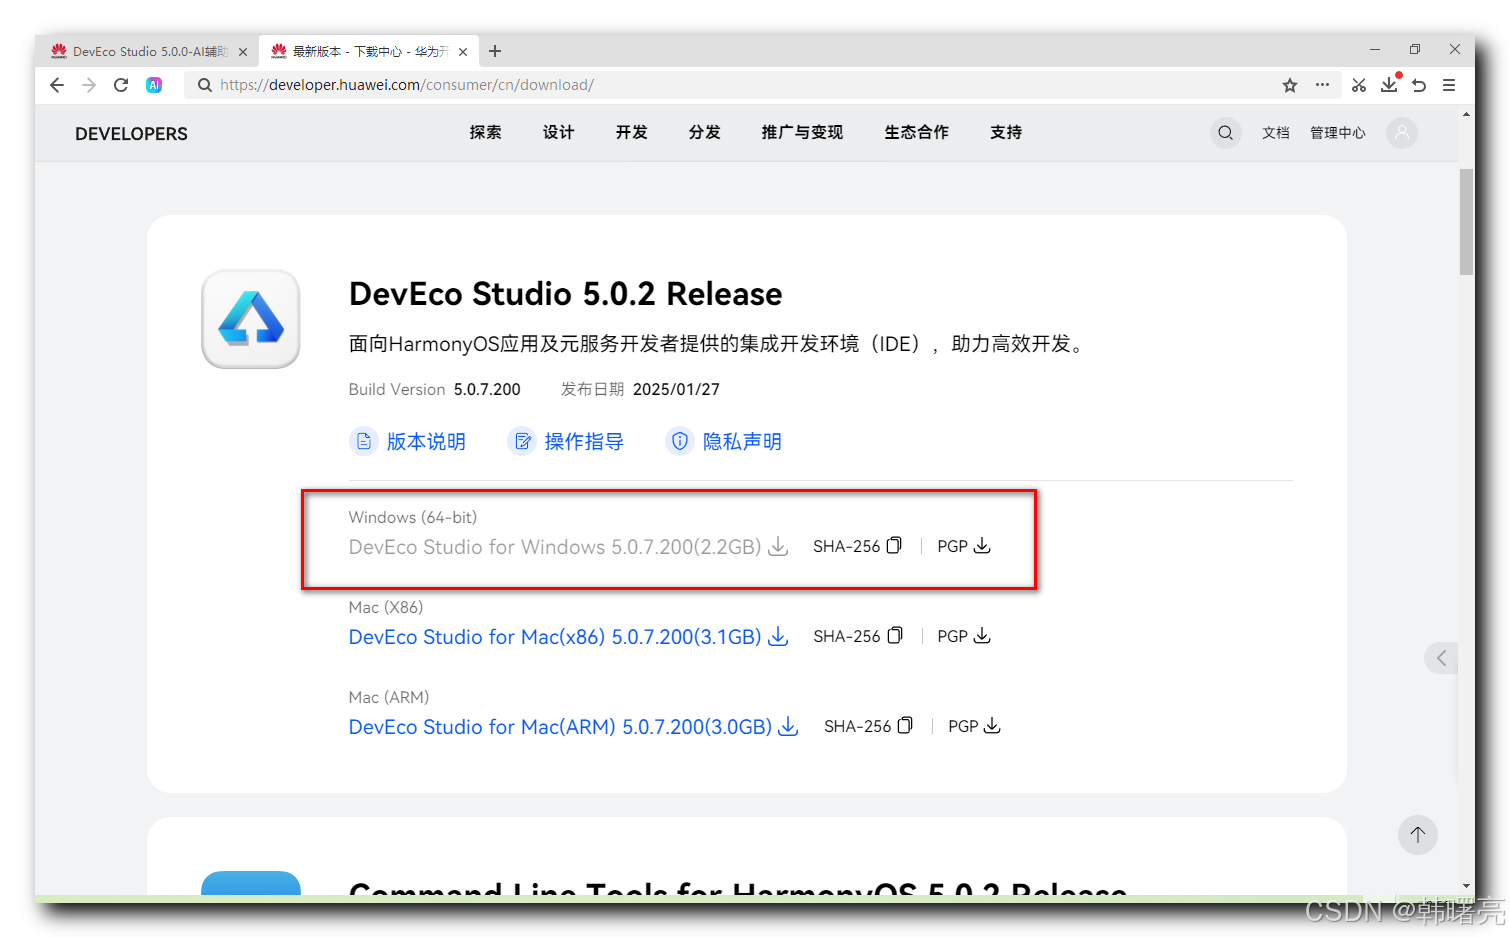Click the Build Version 5.0.7.200 text
Image resolution: width=1510 pixels, height=938 pixels.
434,389
